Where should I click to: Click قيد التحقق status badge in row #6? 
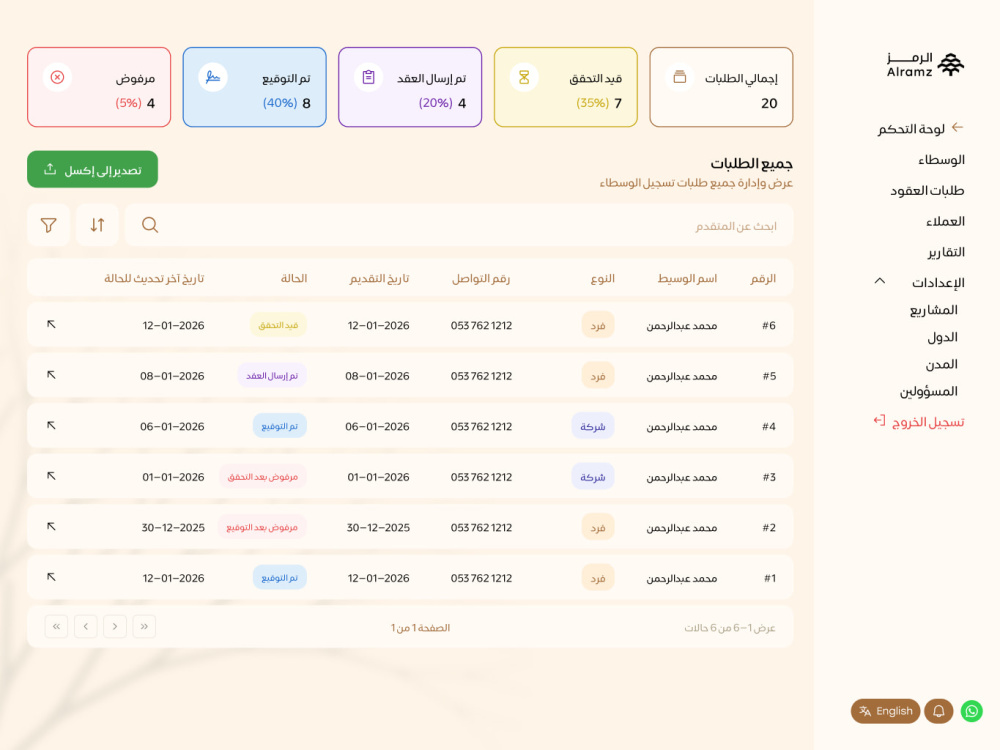click(278, 325)
